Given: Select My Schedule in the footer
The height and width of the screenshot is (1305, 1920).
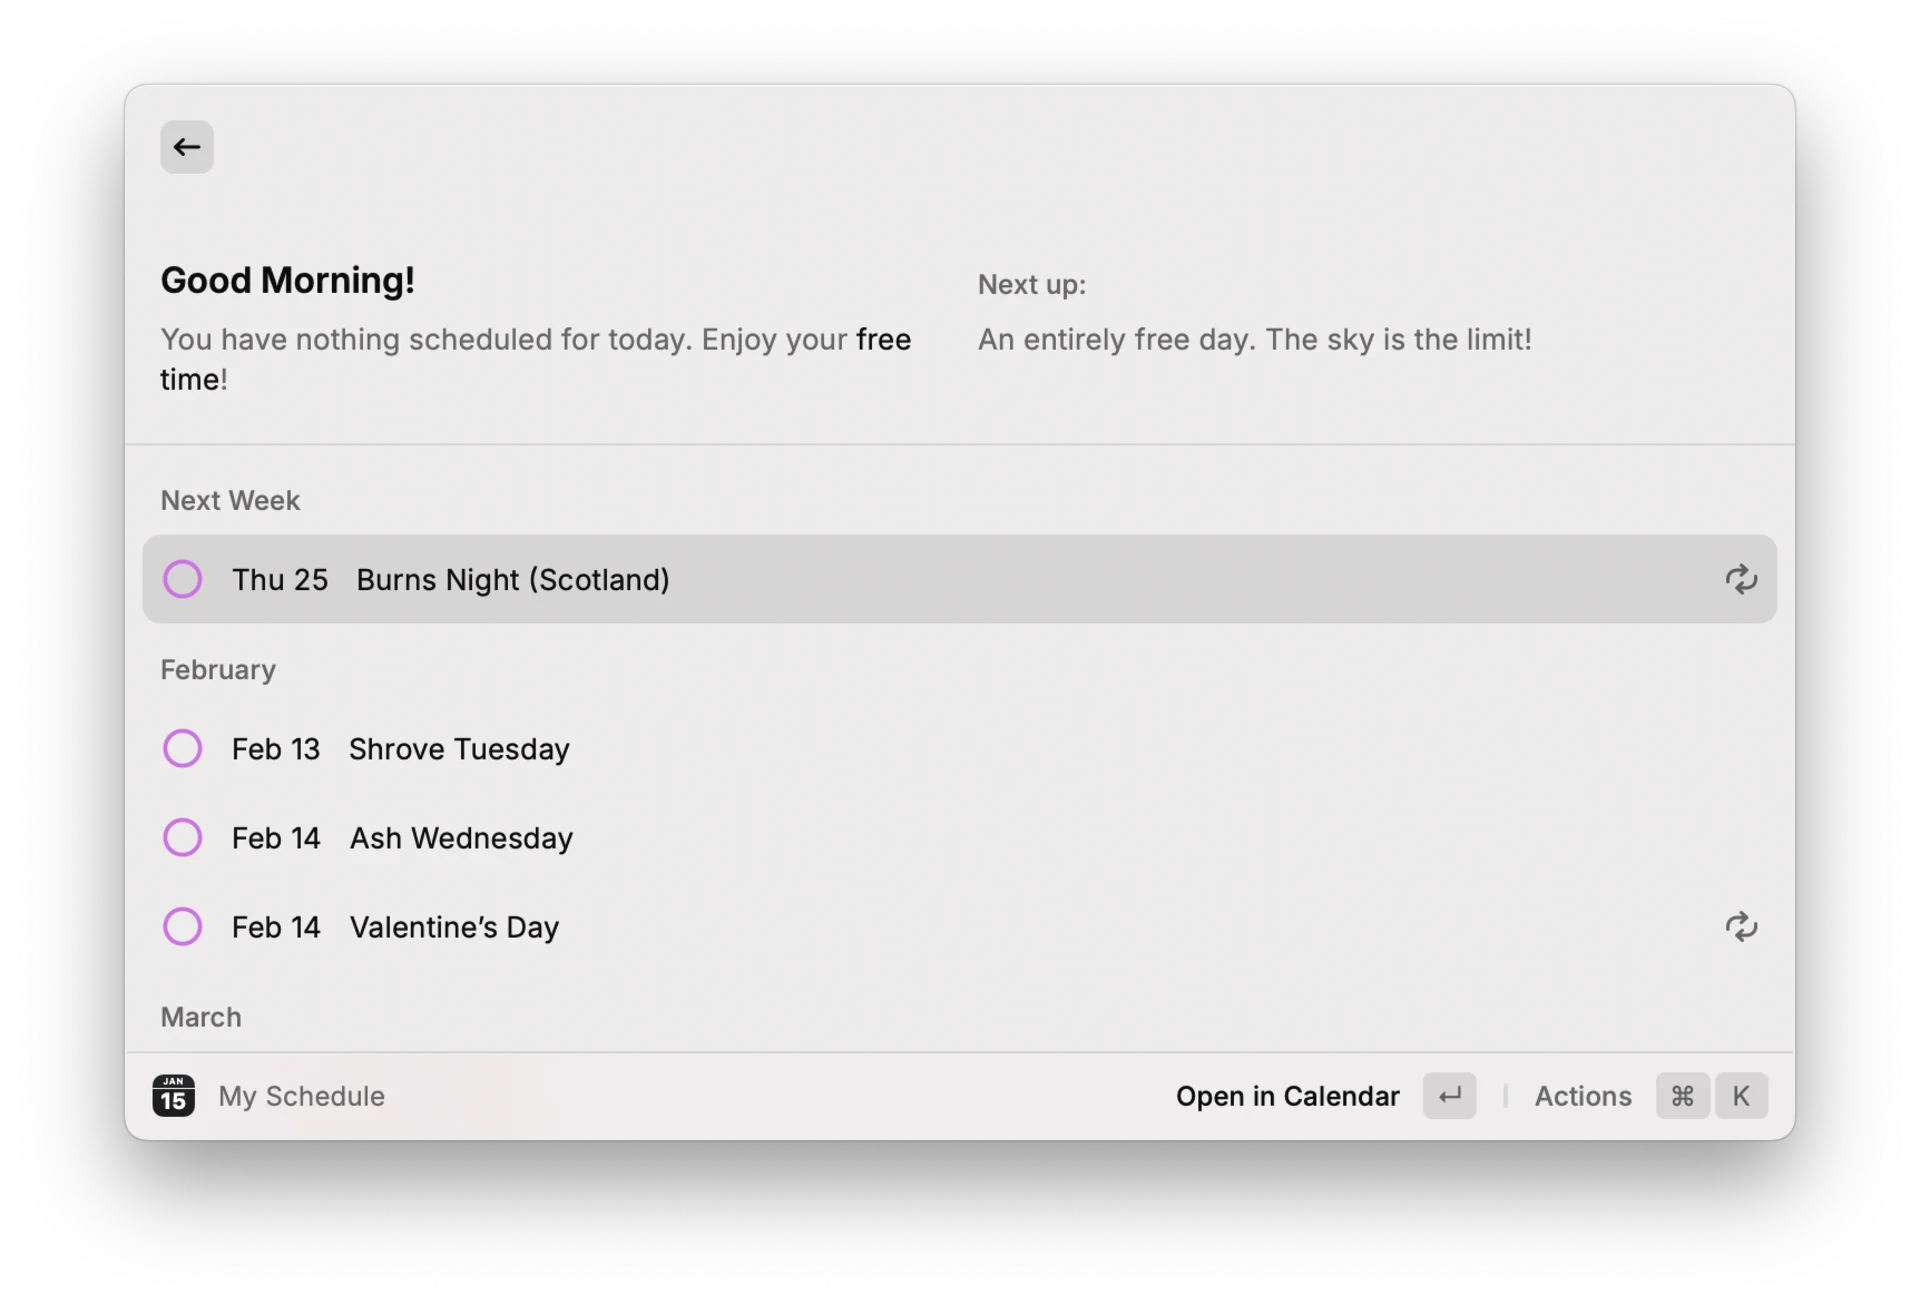Looking at the screenshot, I should (301, 1096).
